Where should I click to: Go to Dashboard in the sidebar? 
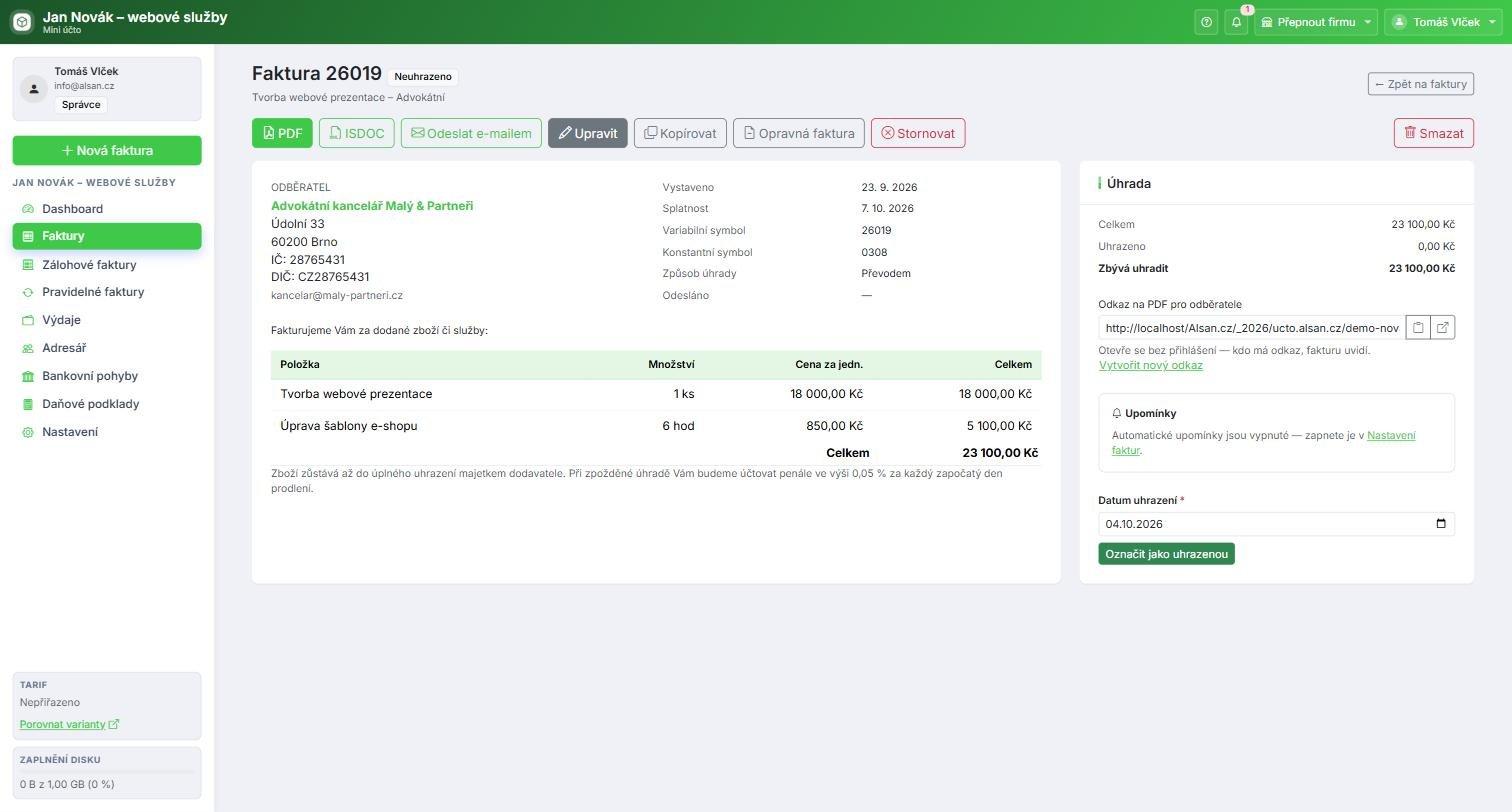click(x=107, y=209)
